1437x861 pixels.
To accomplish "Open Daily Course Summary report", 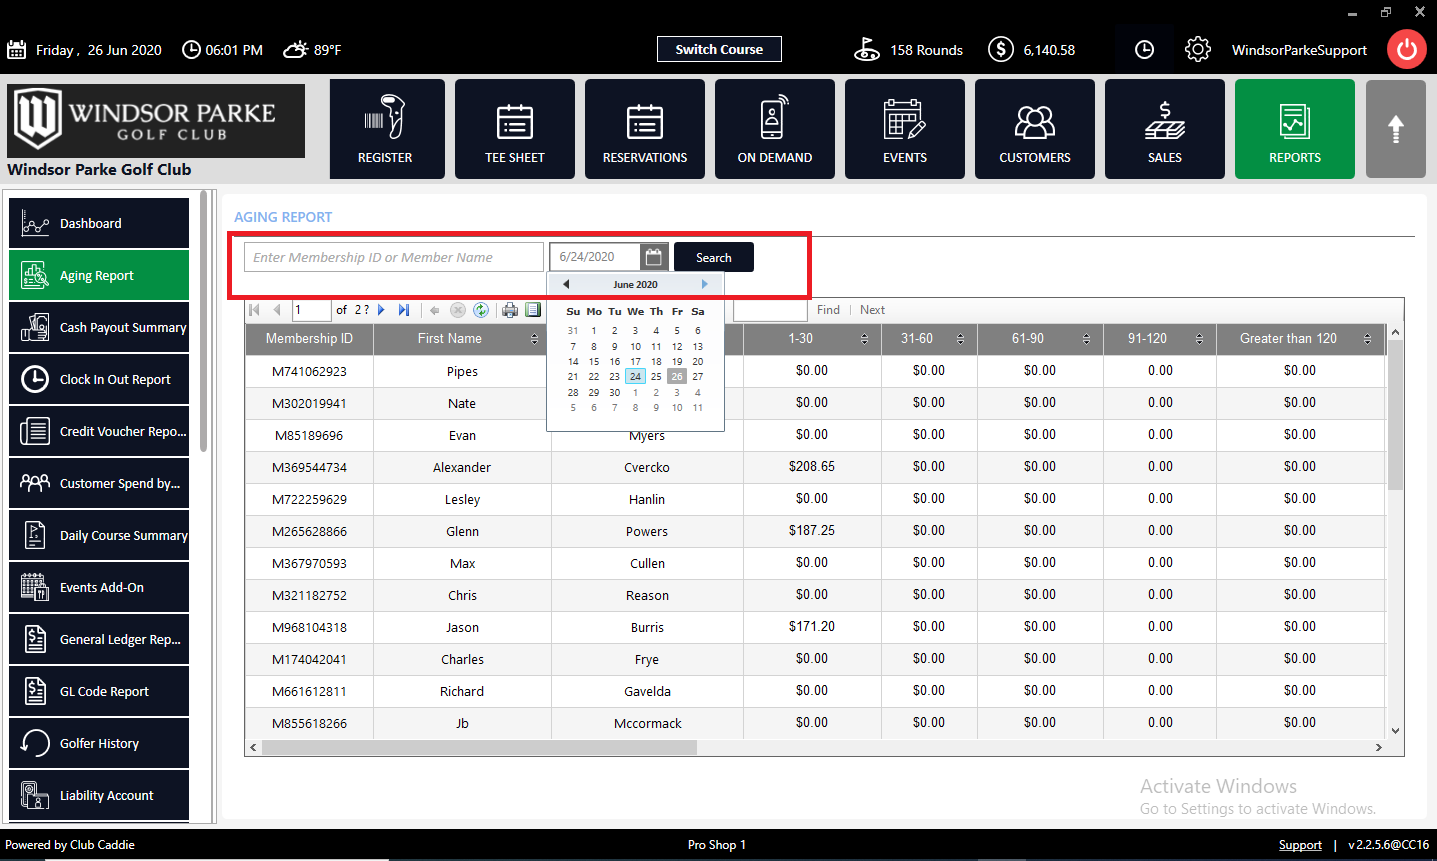I will pos(99,535).
